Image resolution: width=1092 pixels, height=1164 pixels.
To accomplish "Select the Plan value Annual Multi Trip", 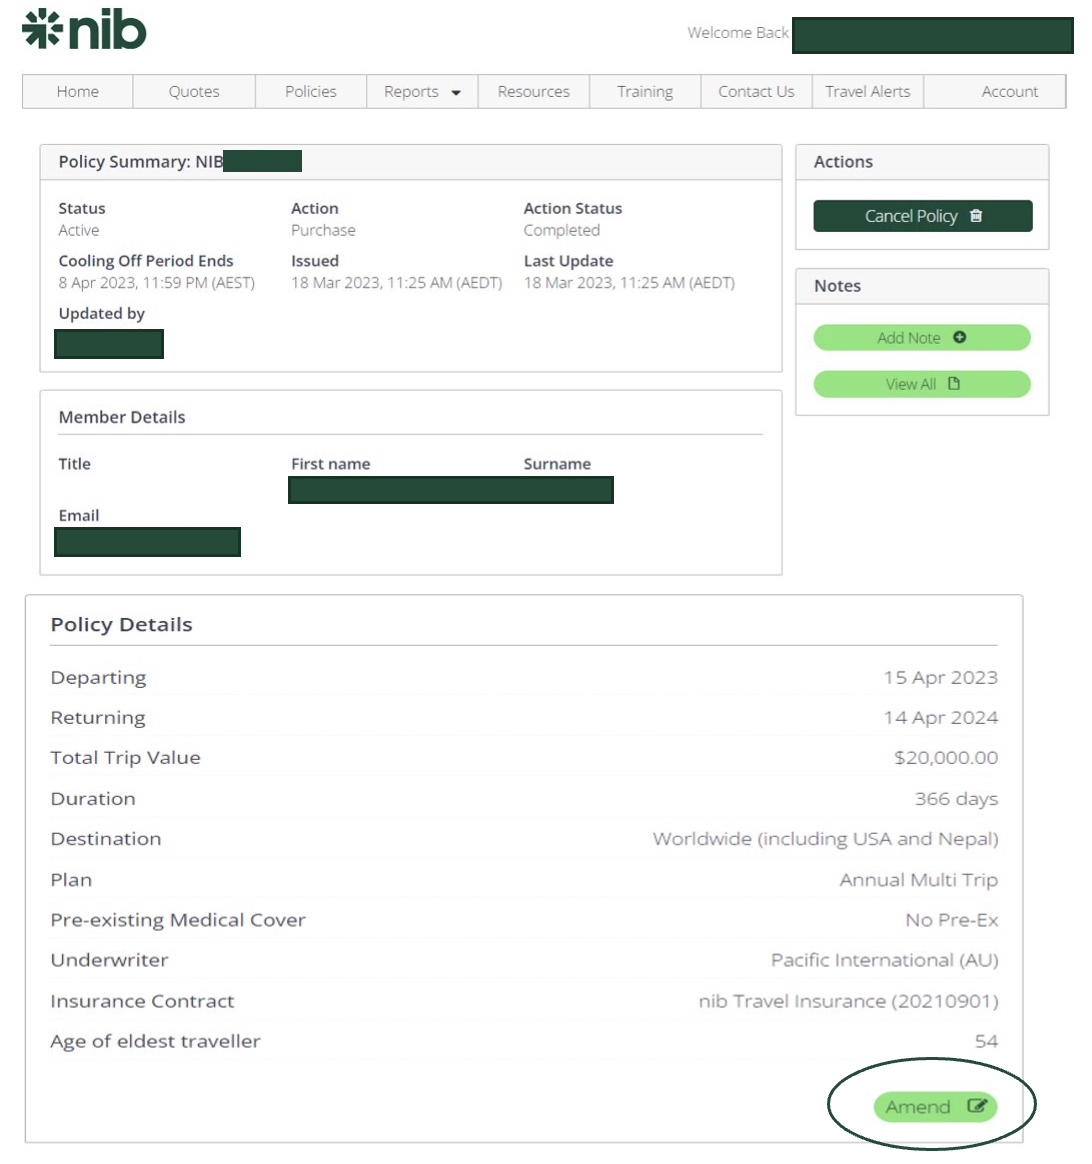I will 918,880.
